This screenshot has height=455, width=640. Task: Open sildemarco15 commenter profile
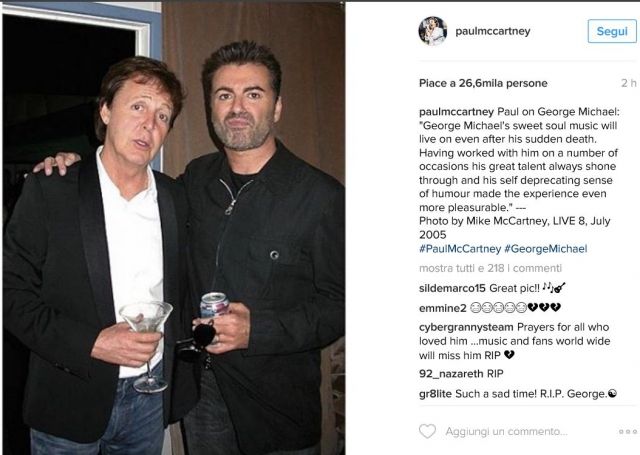454,290
